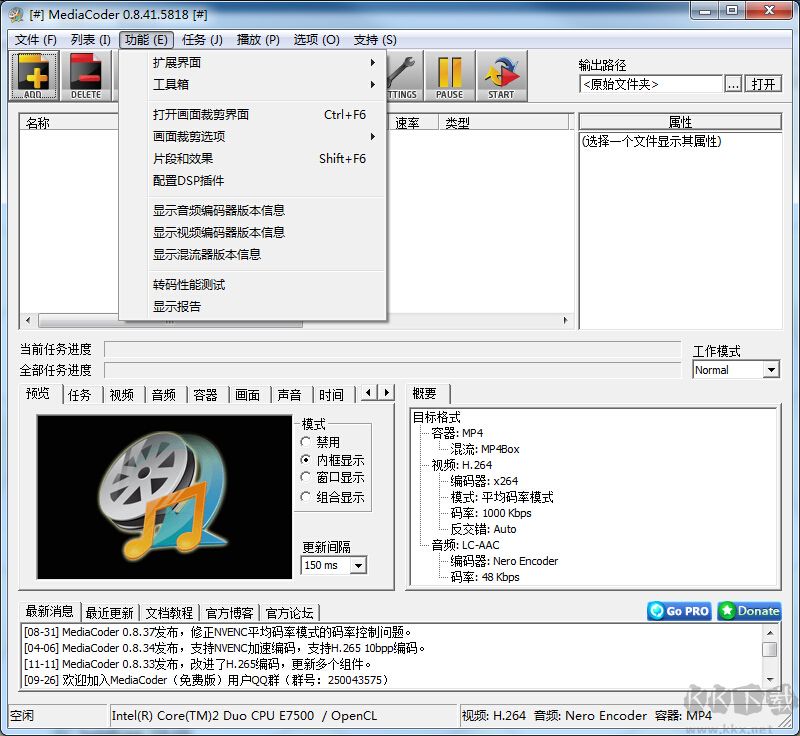Open the 更新间隔 150 ms dropdown
The height and width of the screenshot is (736, 800).
[359, 566]
